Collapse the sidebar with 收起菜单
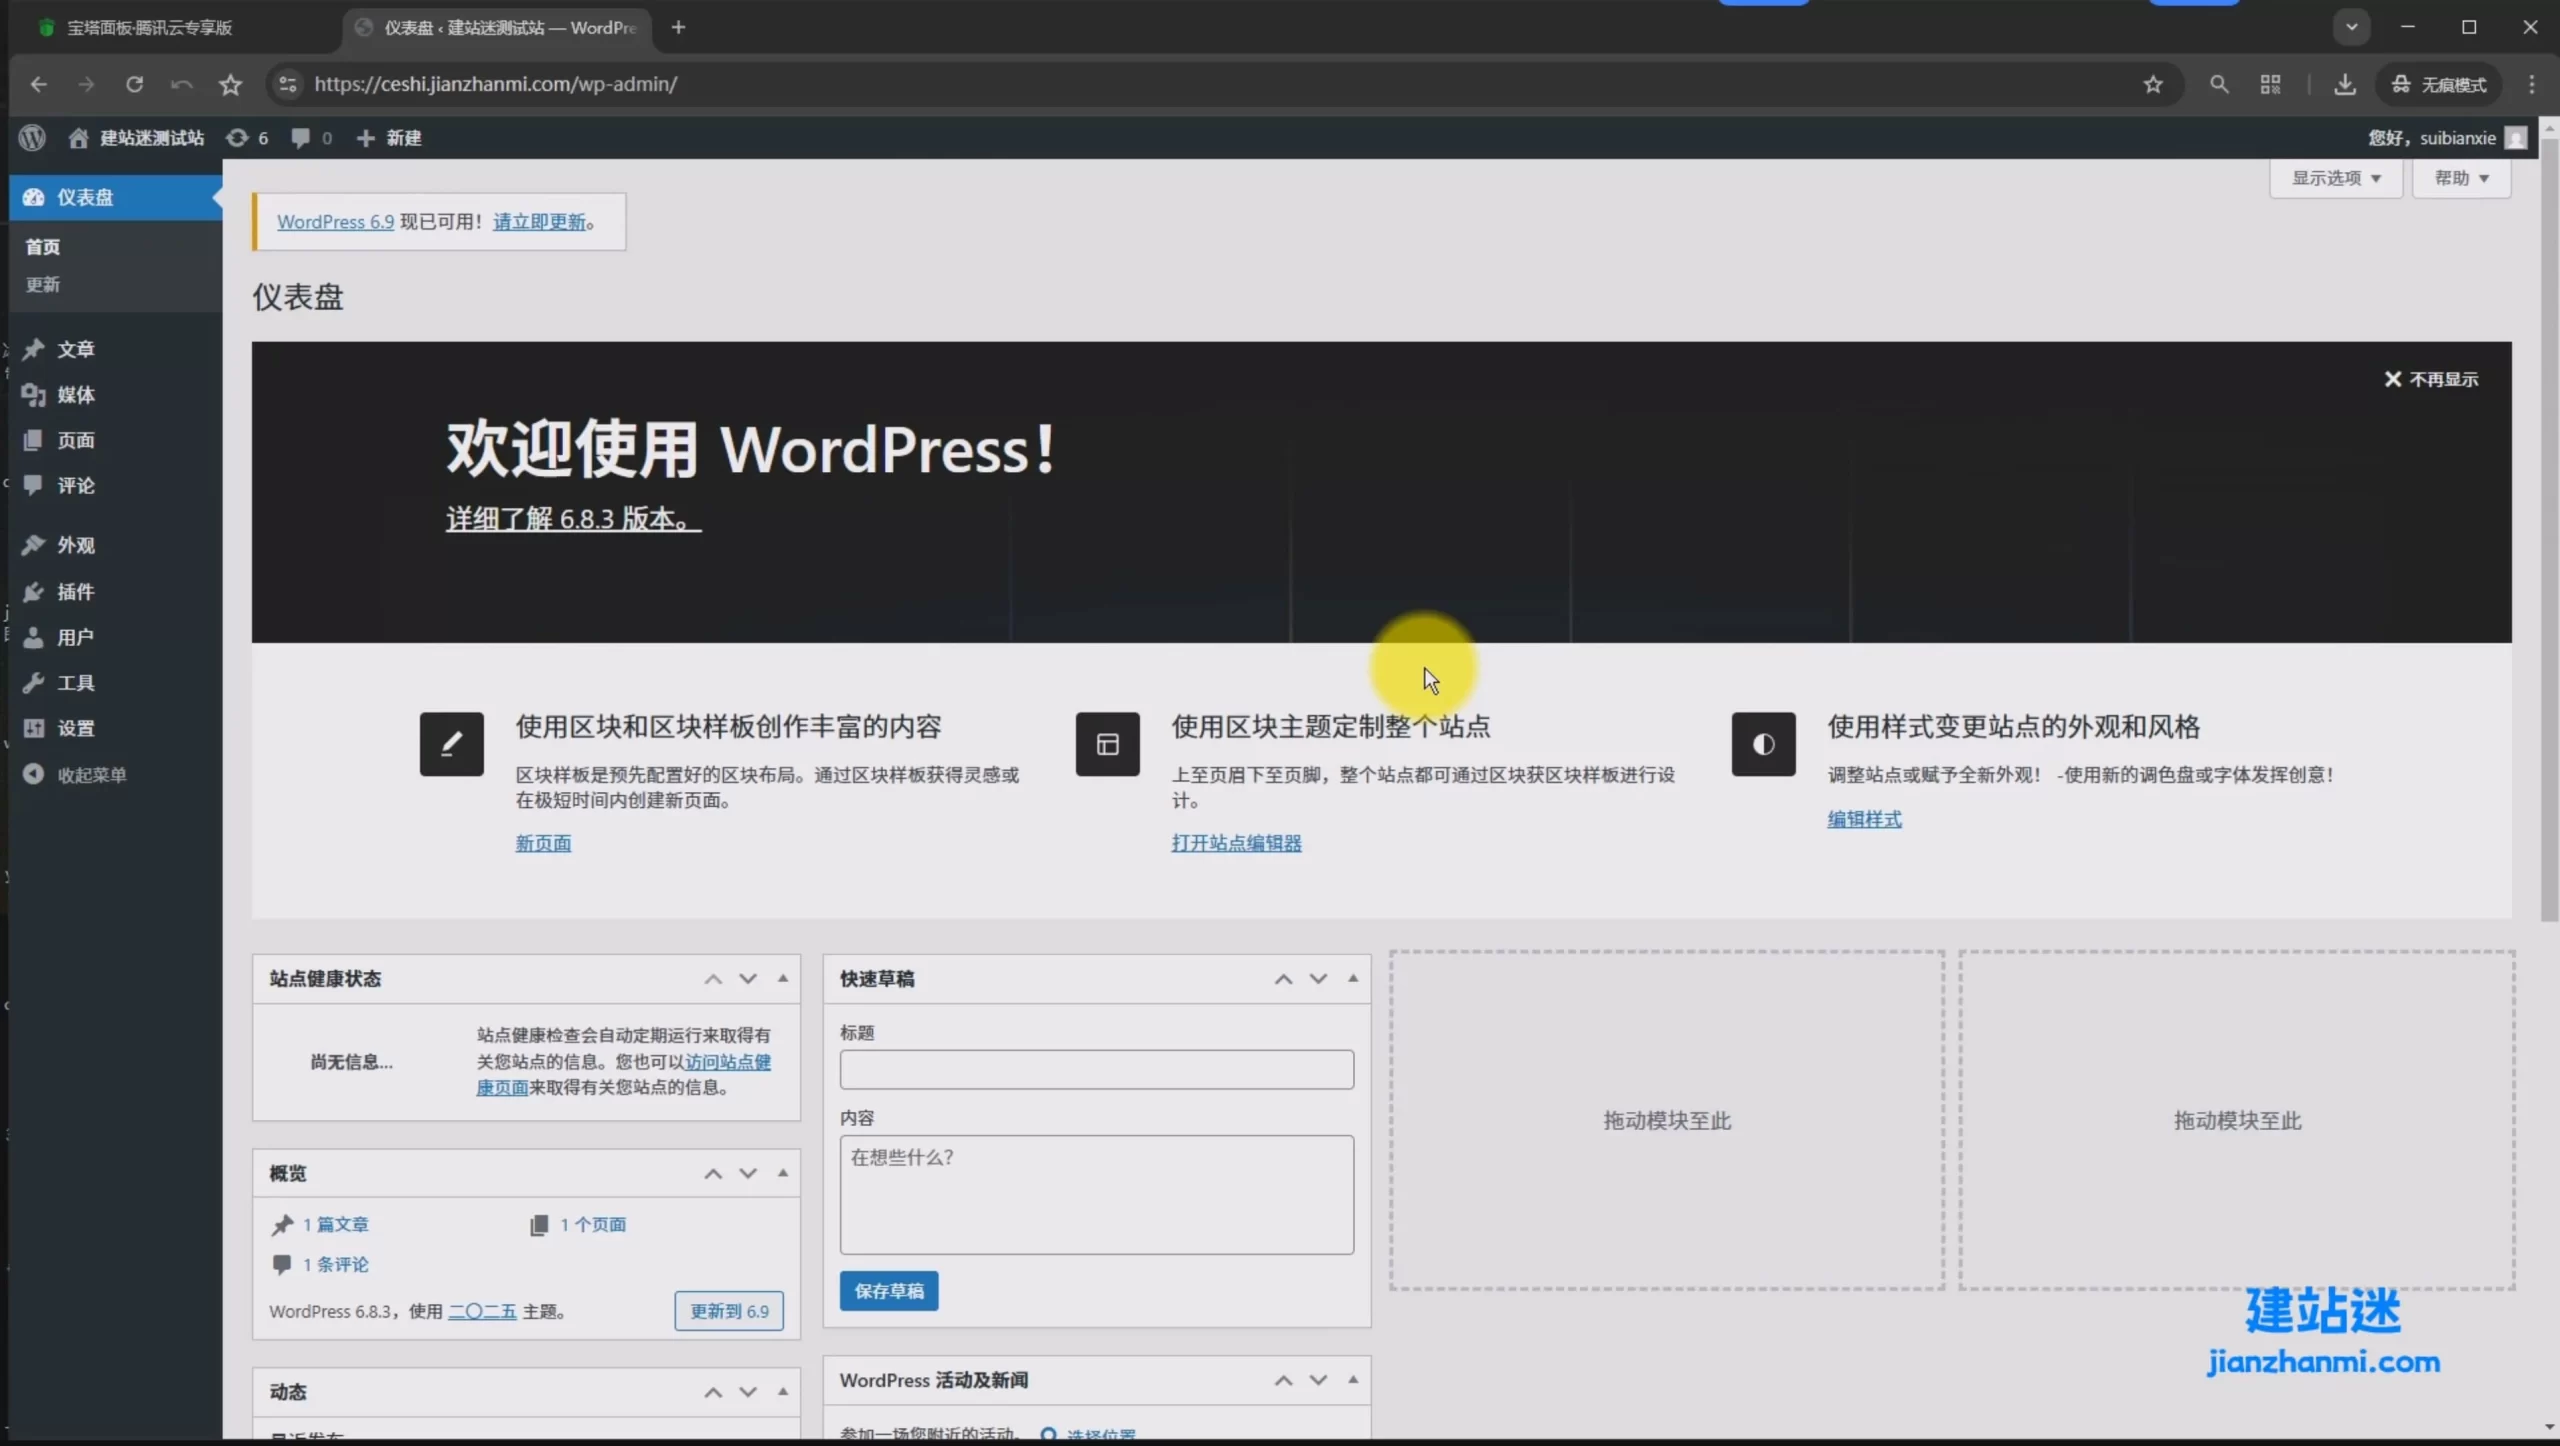 90,774
